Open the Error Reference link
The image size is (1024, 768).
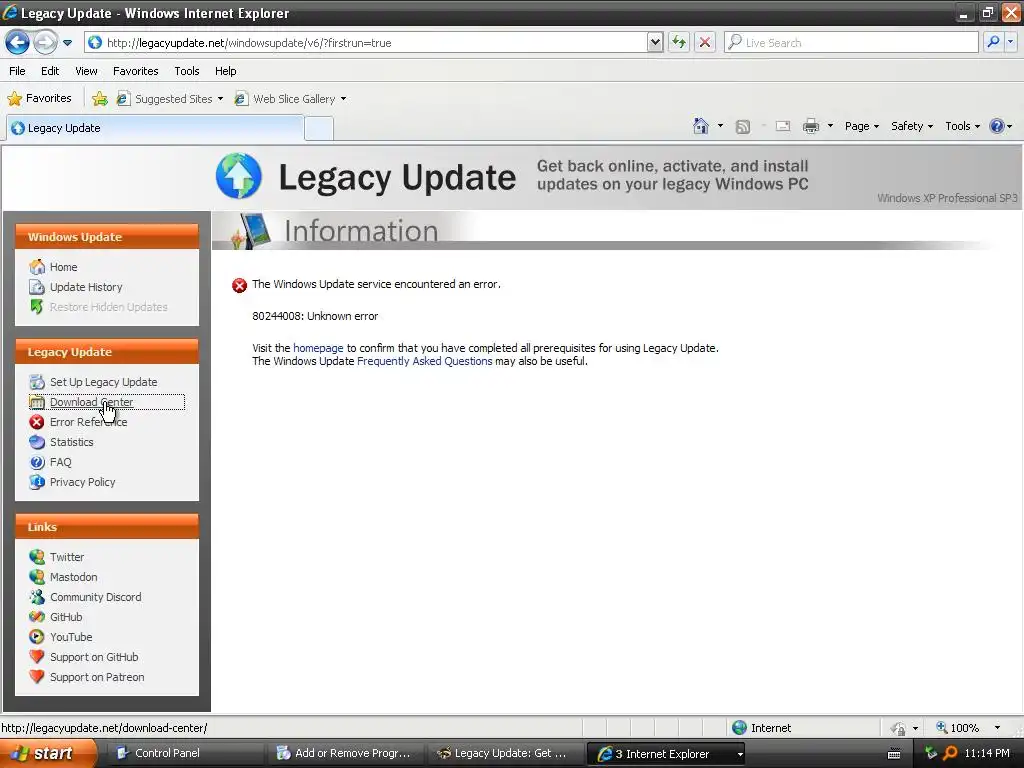(x=88, y=422)
